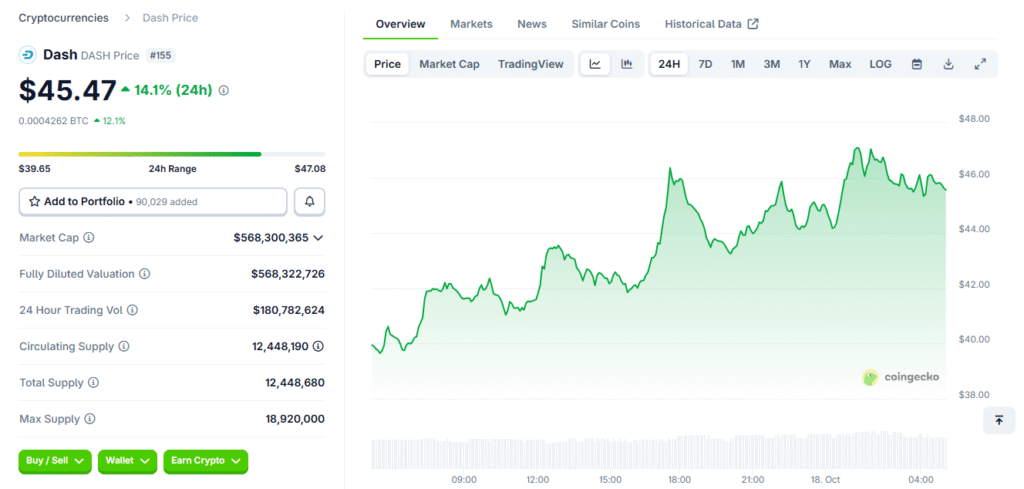1024x489 pixels.
Task: Click the Dash coin logo icon
Action: click(27, 55)
